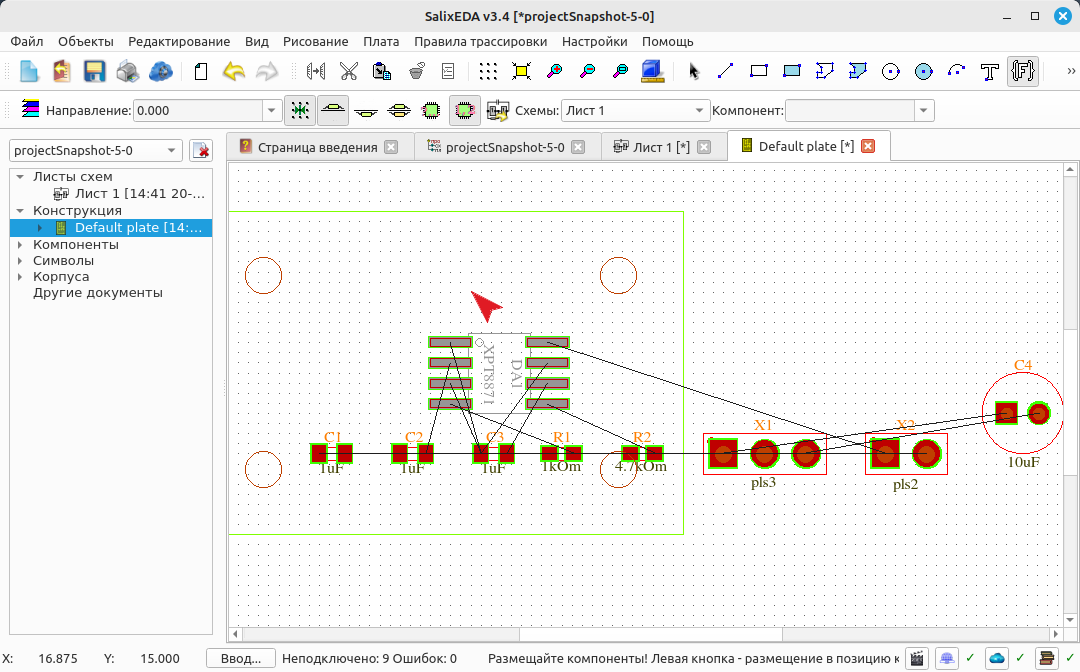Image resolution: width=1080 pixels, height=672 pixels.
Task: Click the status bar cloud icon
Action: [997, 659]
